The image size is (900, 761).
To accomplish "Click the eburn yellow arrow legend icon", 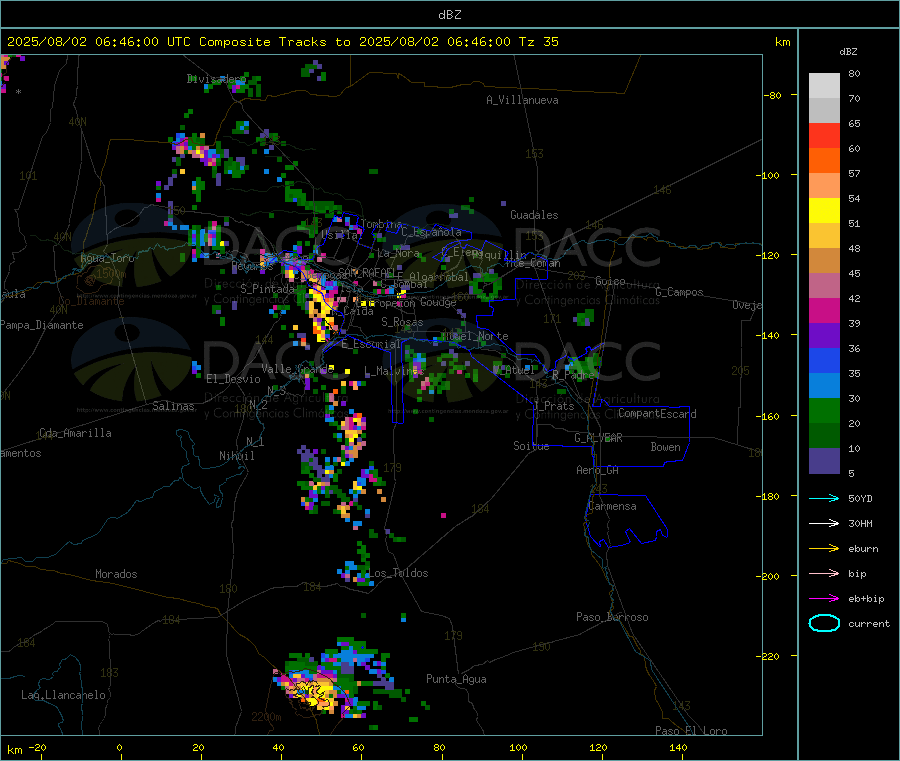I will tap(824, 549).
